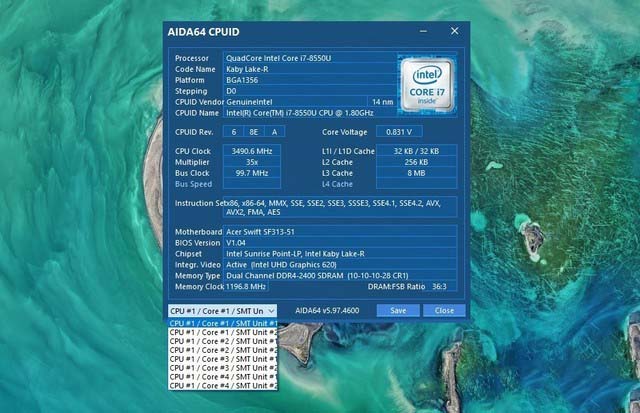Select CPU #1 / Core #3 / SMT Unit #2
Image resolution: width=640 pixels, height=413 pixels.
[x=223, y=368]
